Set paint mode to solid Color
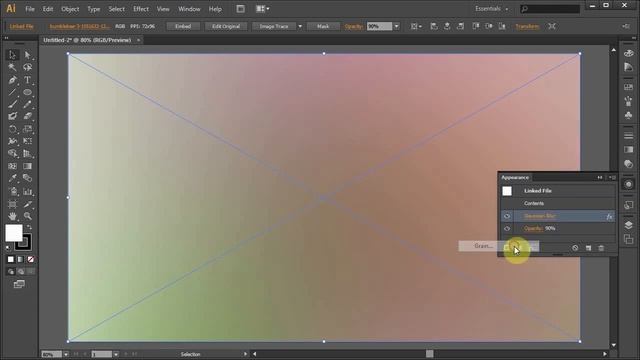 11,259
